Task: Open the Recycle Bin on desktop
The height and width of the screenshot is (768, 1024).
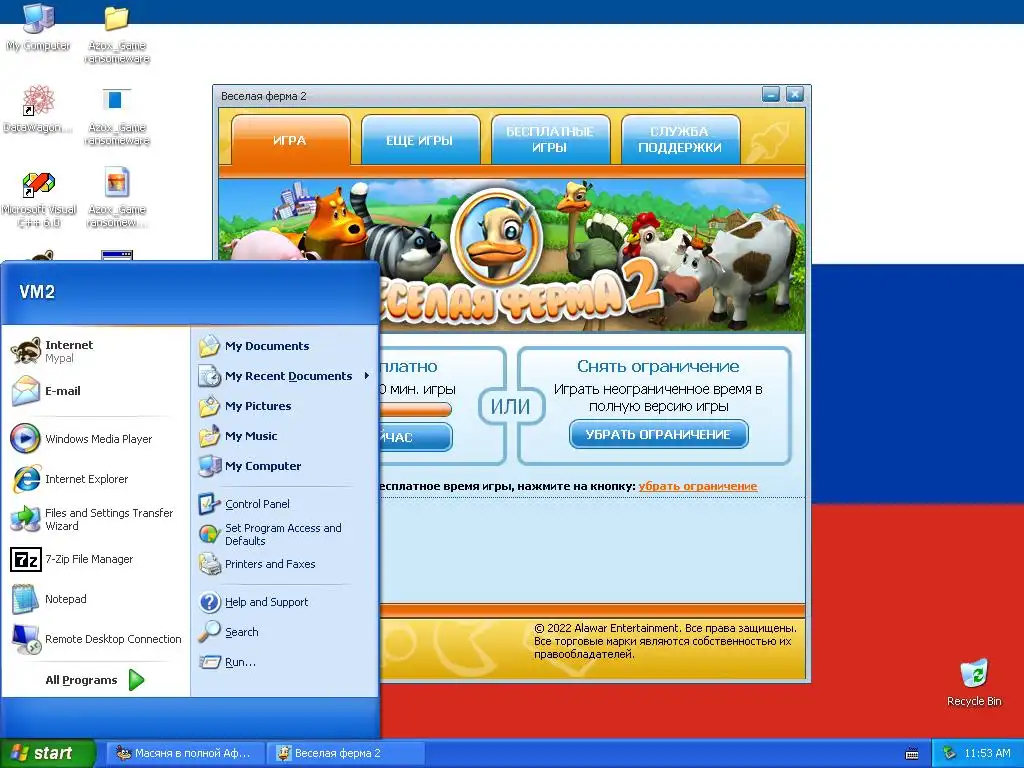Action: pyautogui.click(x=974, y=682)
